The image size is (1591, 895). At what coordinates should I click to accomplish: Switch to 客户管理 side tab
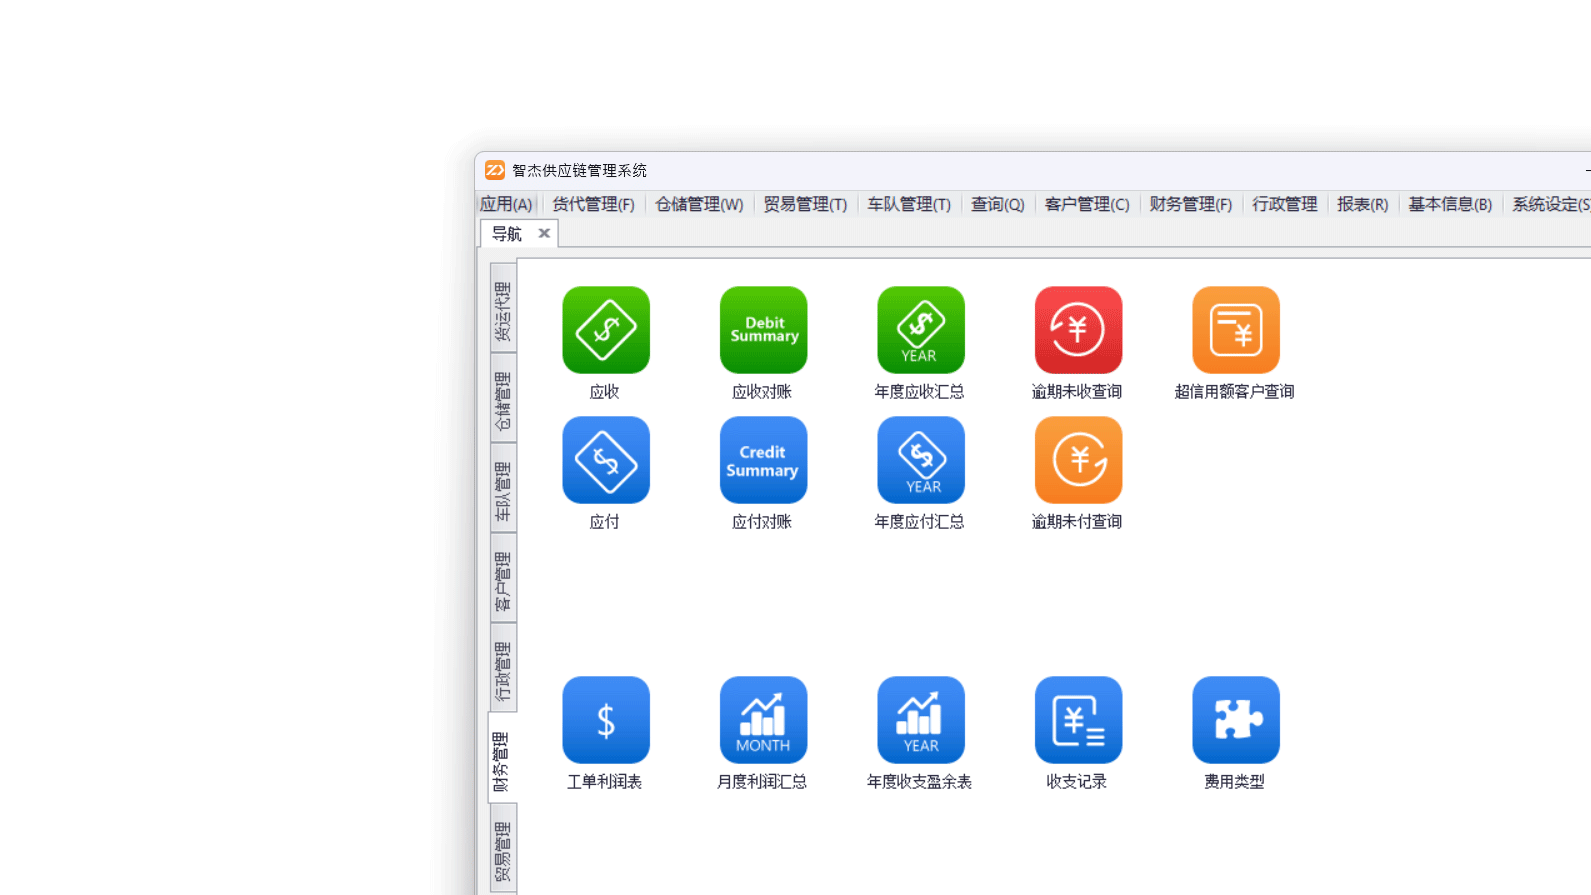pos(503,579)
